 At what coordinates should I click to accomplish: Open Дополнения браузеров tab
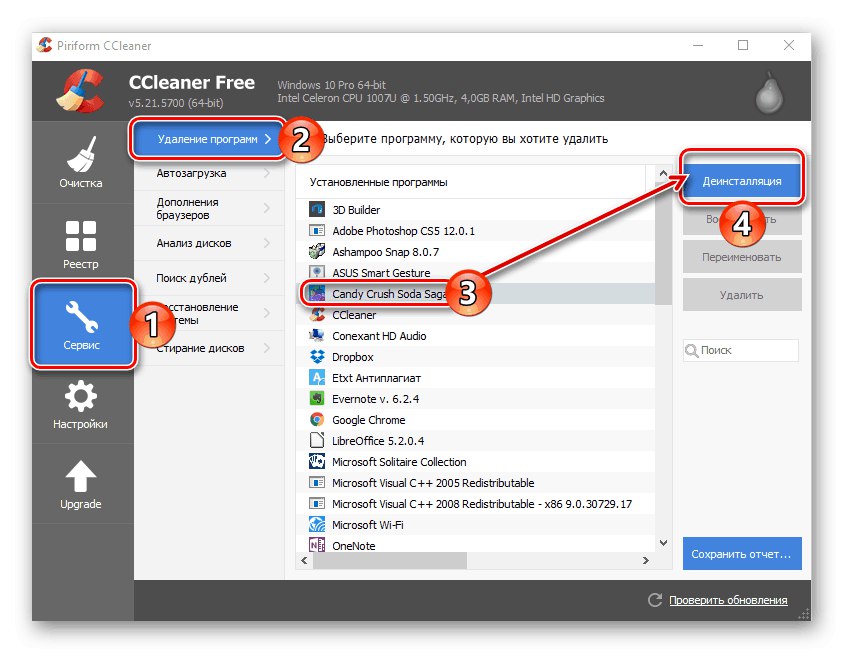[209, 208]
